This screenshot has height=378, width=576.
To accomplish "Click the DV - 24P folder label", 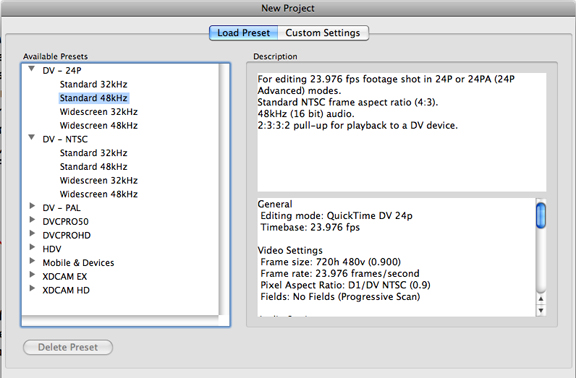I will [x=62, y=71].
